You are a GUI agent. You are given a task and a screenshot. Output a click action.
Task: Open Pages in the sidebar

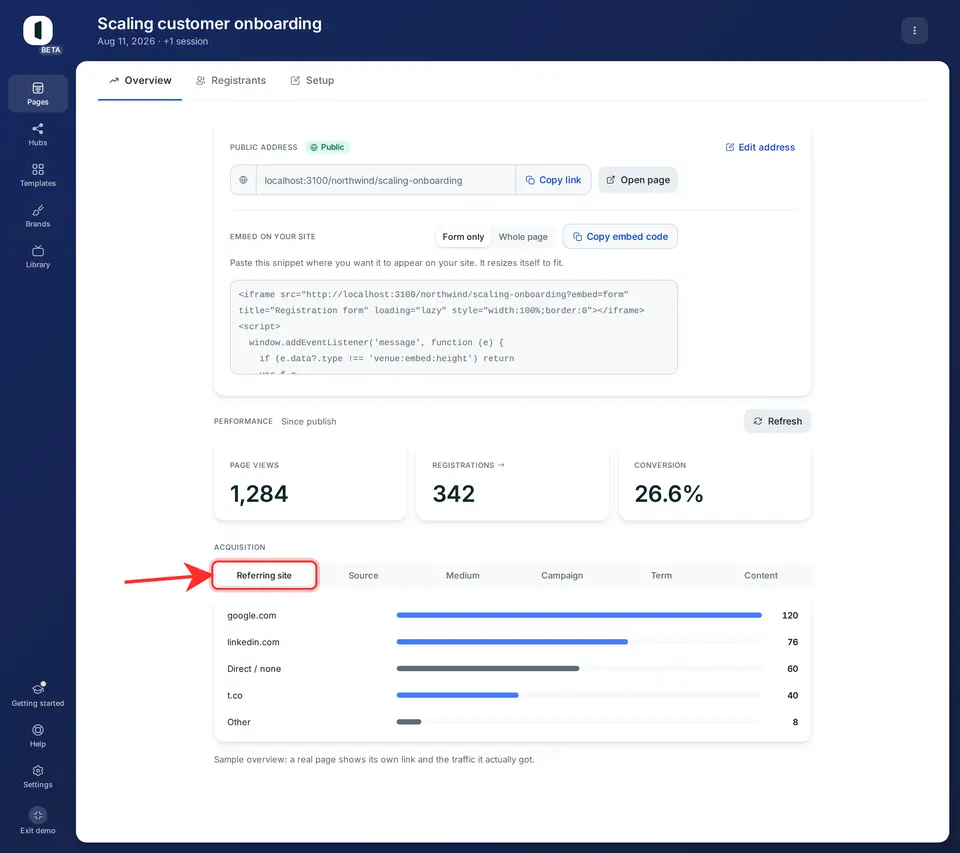38,94
